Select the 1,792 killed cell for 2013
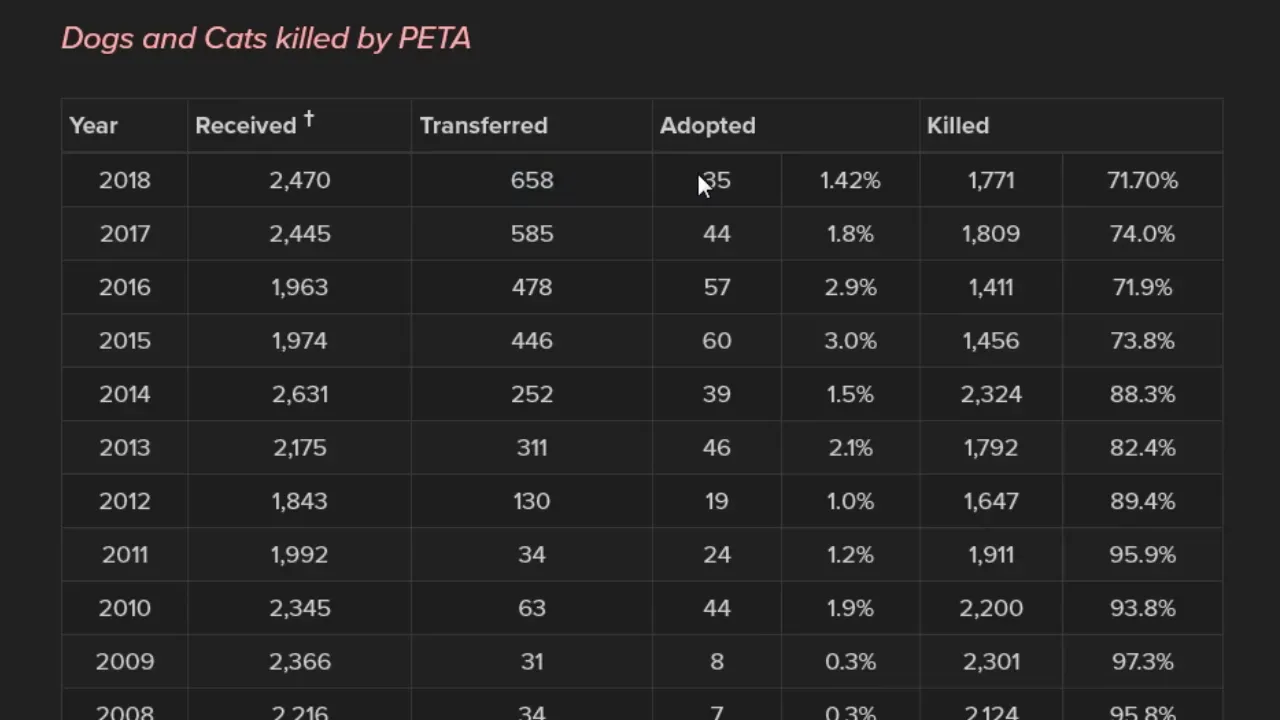Image resolution: width=1280 pixels, height=720 pixels. pyautogui.click(x=991, y=448)
